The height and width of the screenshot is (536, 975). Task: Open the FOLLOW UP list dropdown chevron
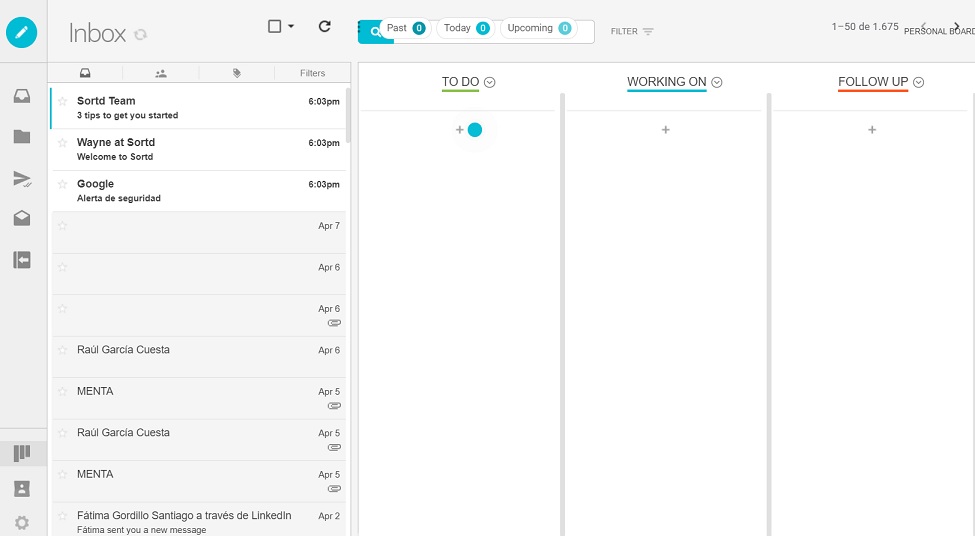click(x=918, y=82)
